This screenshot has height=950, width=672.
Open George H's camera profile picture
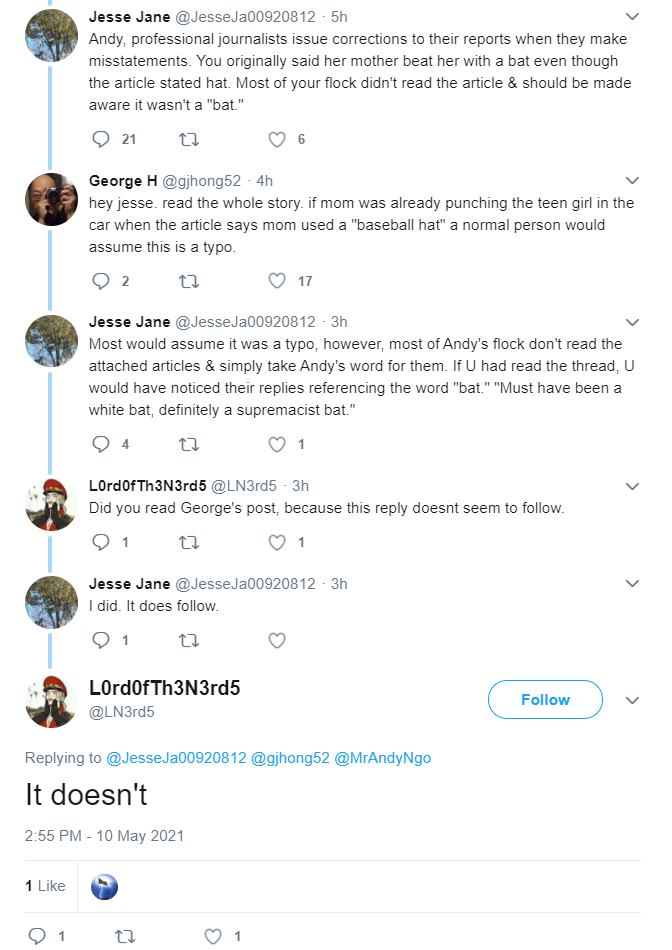coord(52,199)
